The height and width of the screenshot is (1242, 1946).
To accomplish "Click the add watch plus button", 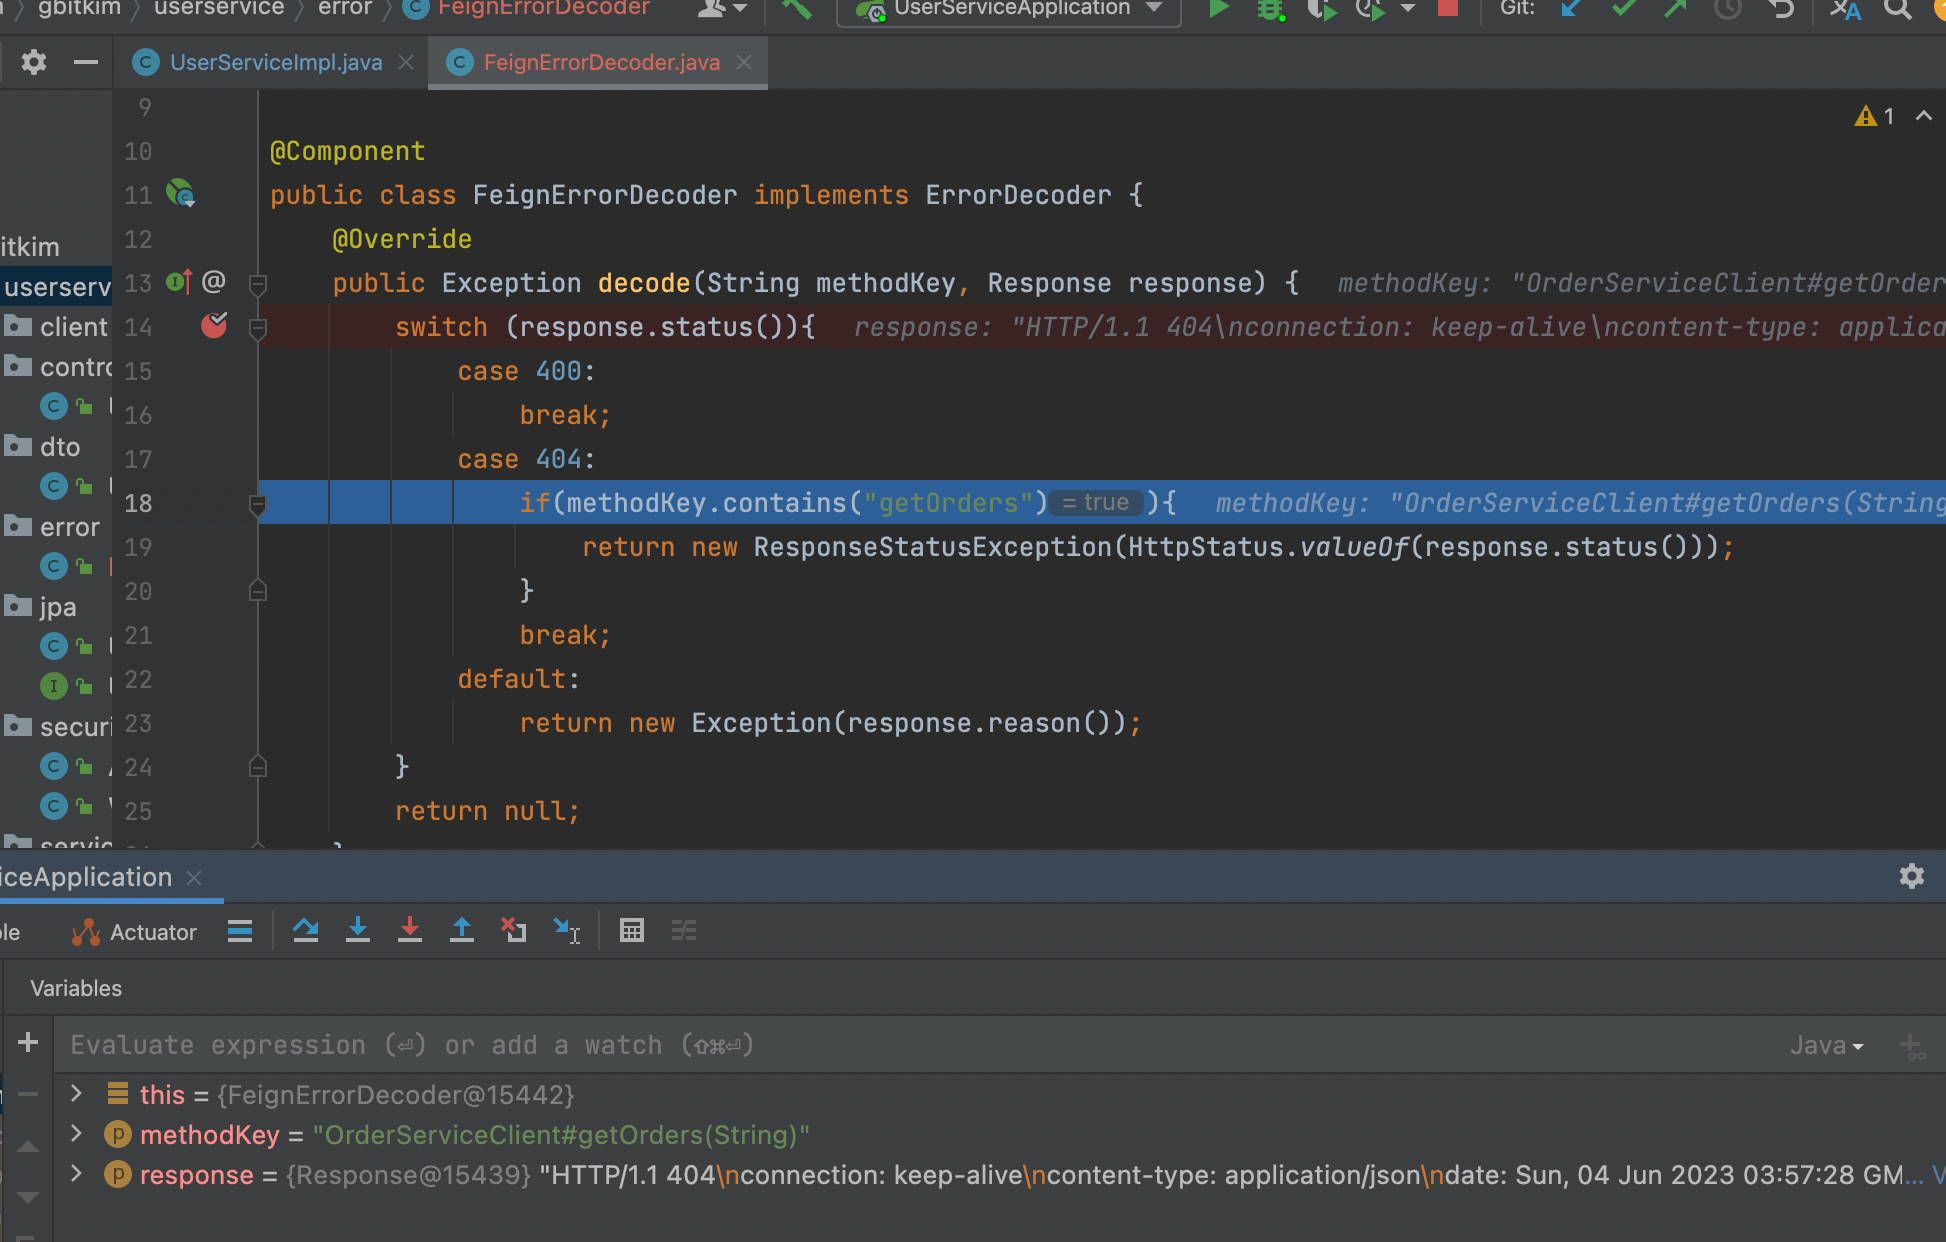I will pos(28,1043).
